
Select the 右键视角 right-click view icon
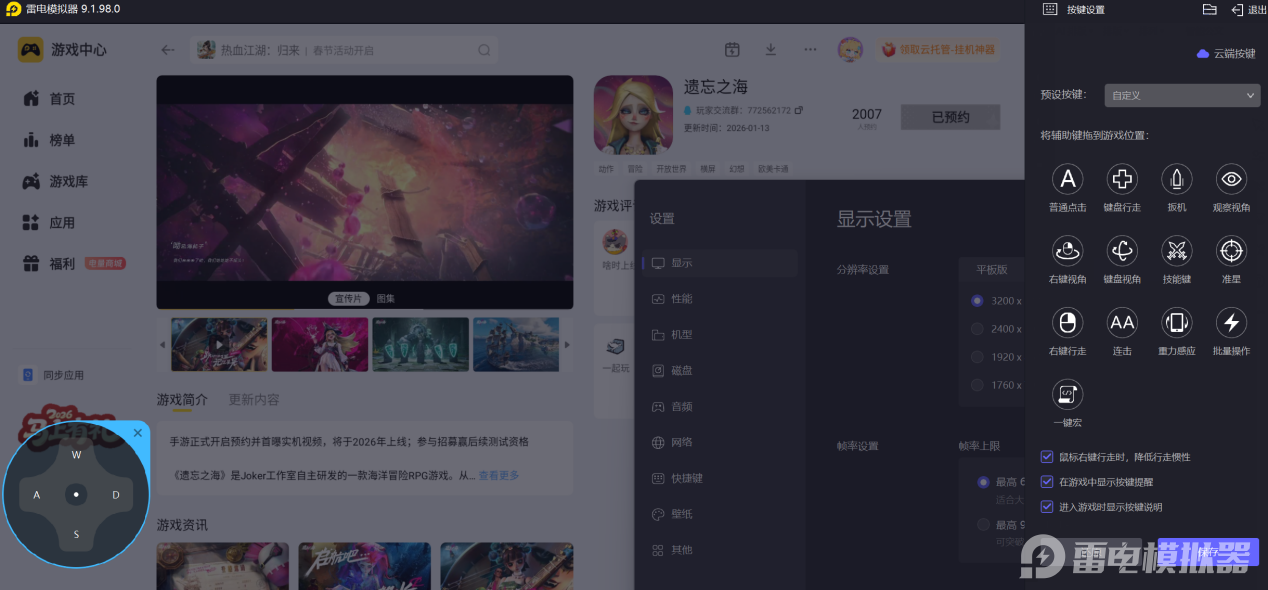1067,251
